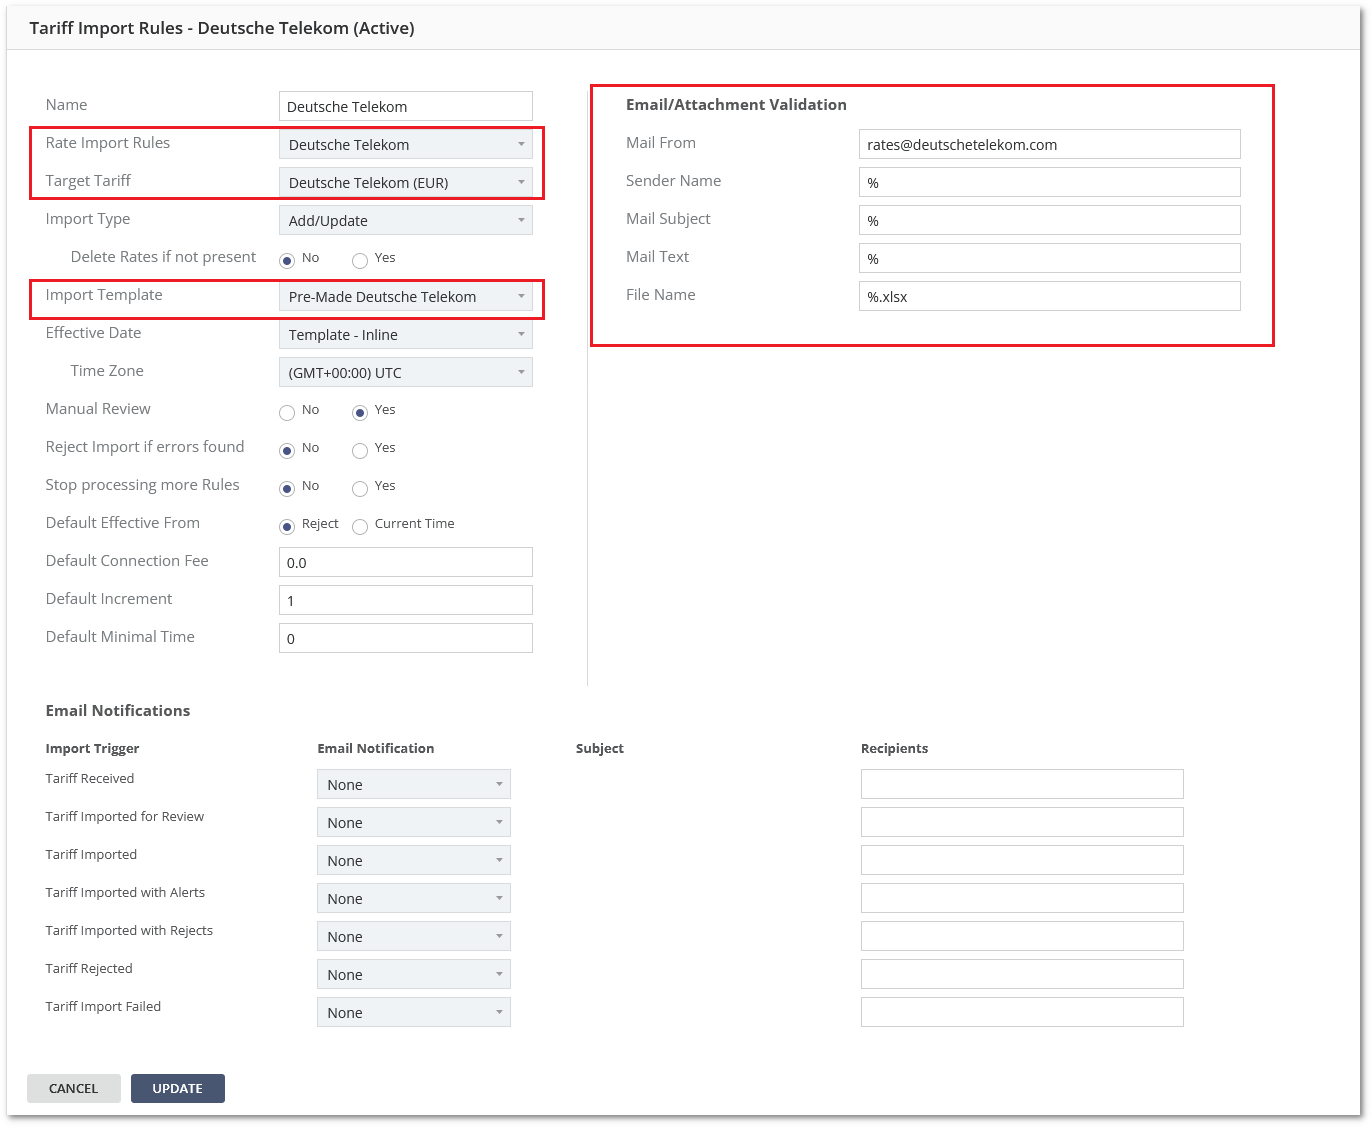Open Tariff Received email notification dropdown
The image size is (1372, 1127).
point(413,785)
